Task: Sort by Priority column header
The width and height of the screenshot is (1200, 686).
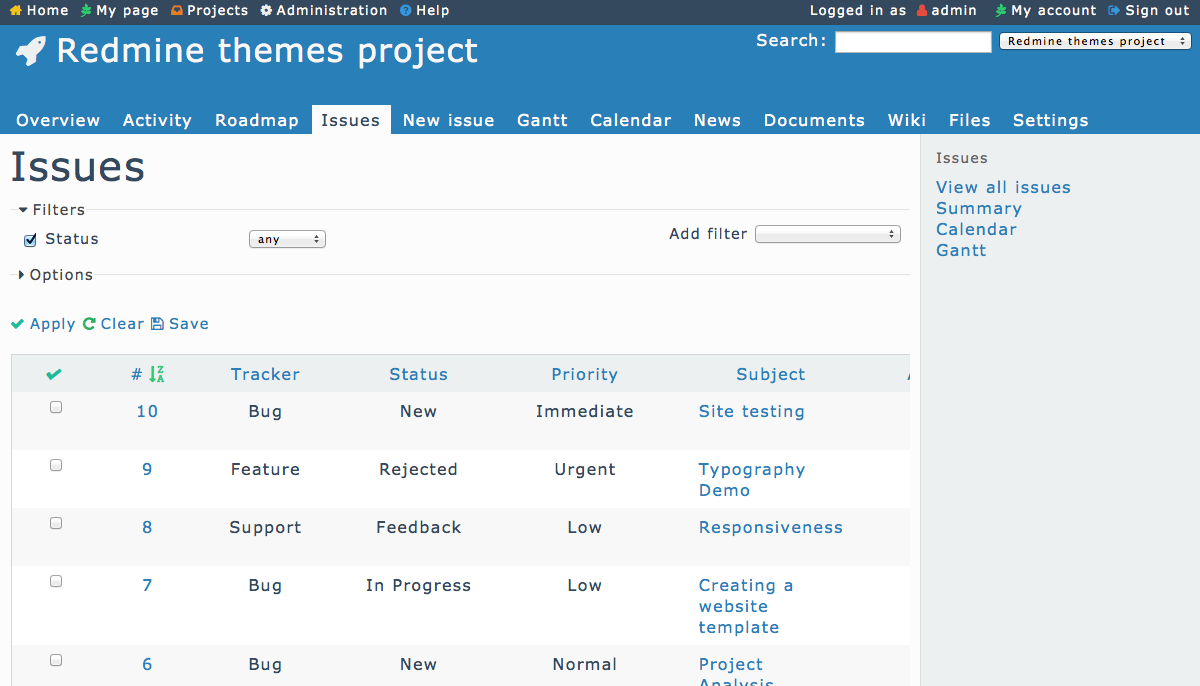Action: tap(585, 374)
